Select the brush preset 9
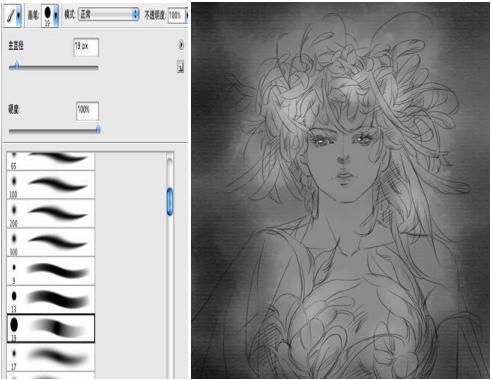The width and height of the screenshot is (491, 380). point(51,271)
